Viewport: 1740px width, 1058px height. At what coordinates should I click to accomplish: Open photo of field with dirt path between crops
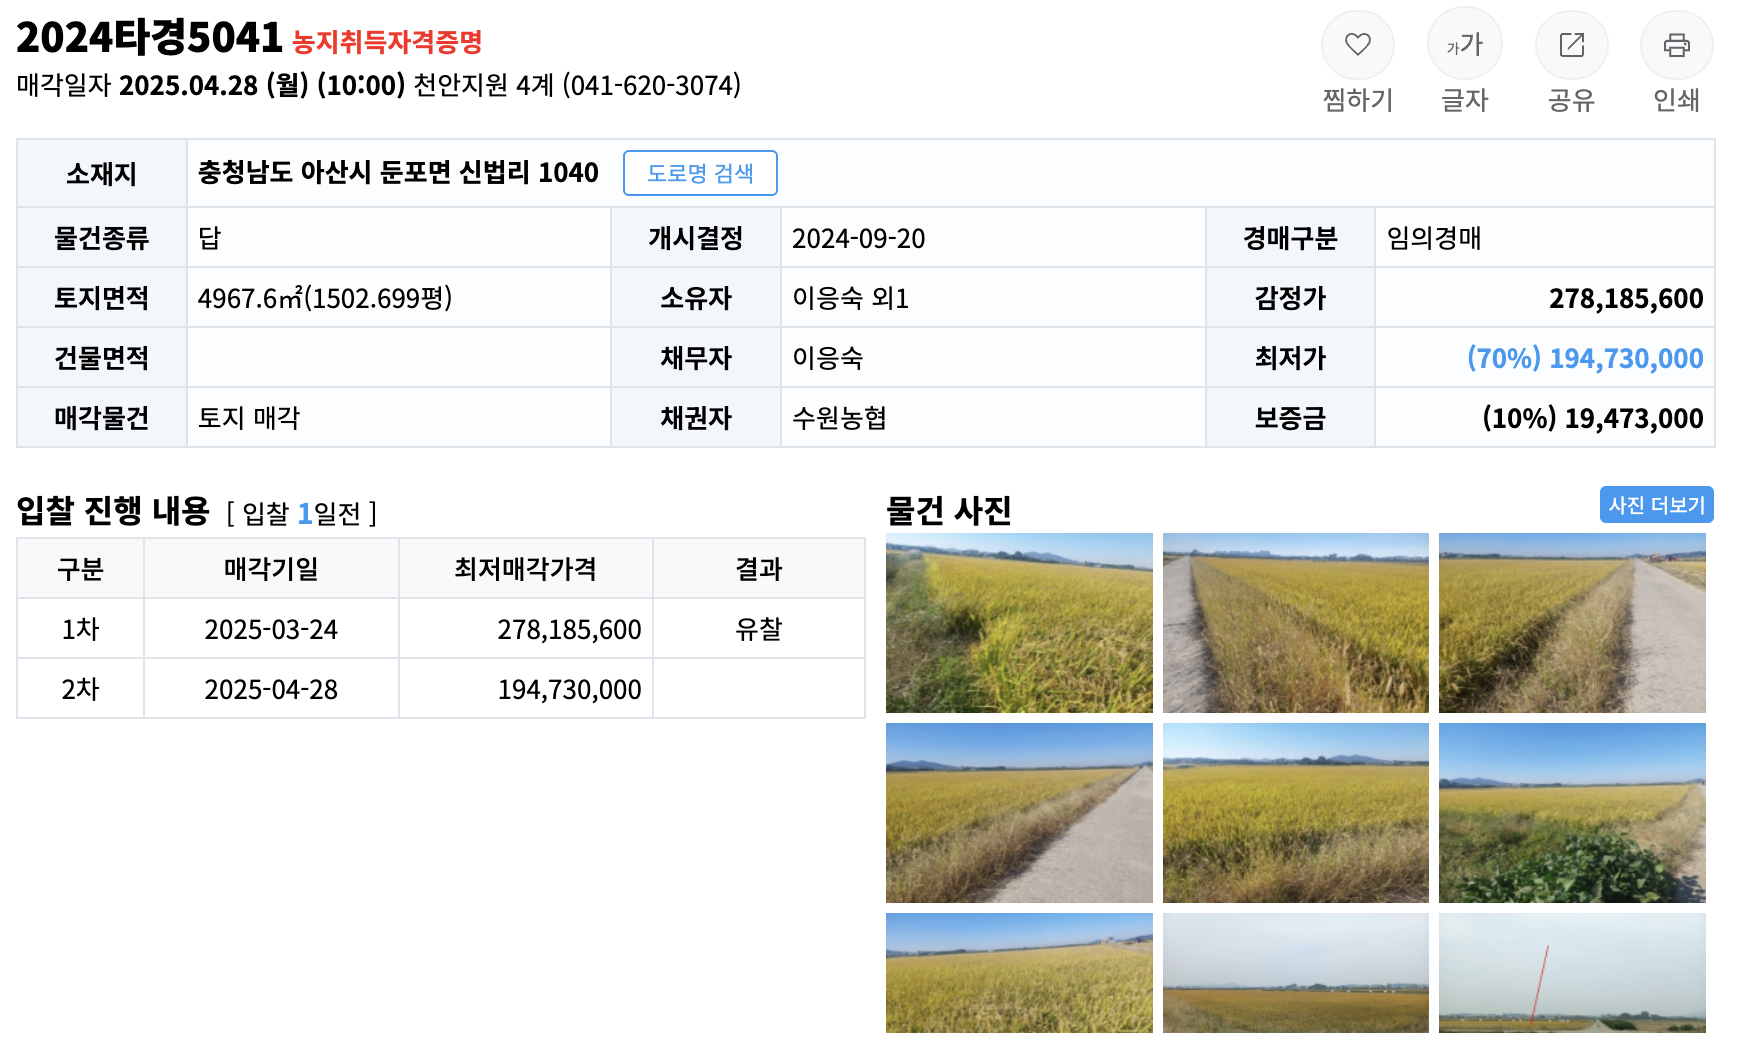coord(1295,623)
